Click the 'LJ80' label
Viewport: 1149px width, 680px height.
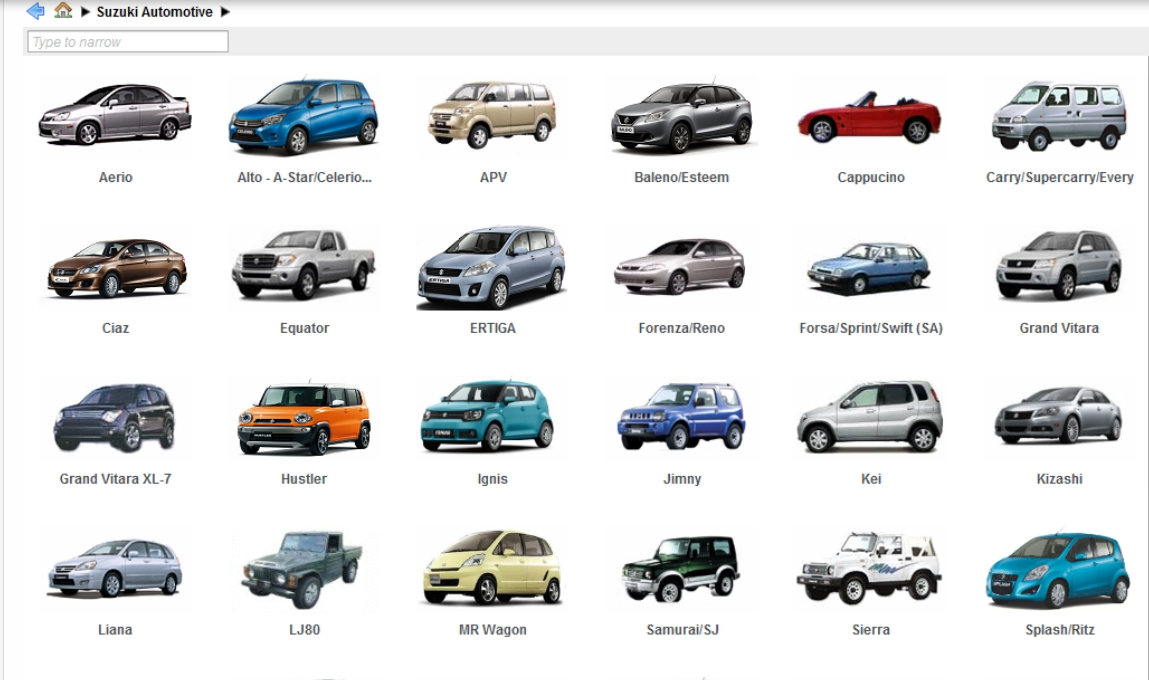tap(304, 630)
